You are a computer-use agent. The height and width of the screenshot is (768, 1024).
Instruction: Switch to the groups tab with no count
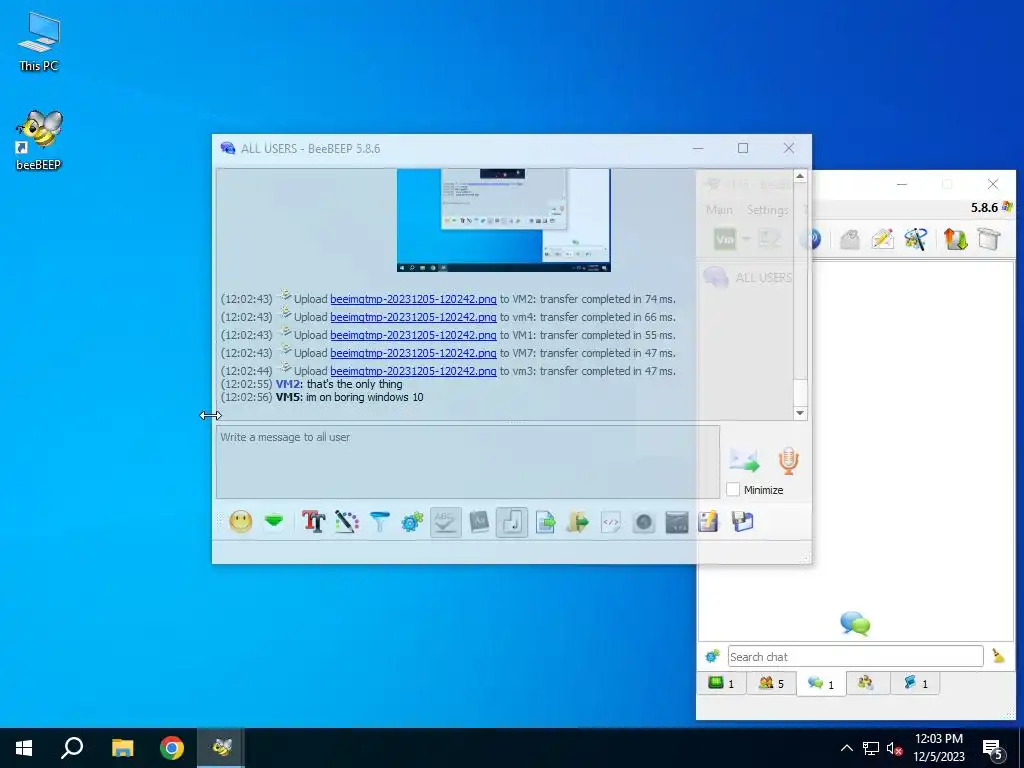(866, 684)
